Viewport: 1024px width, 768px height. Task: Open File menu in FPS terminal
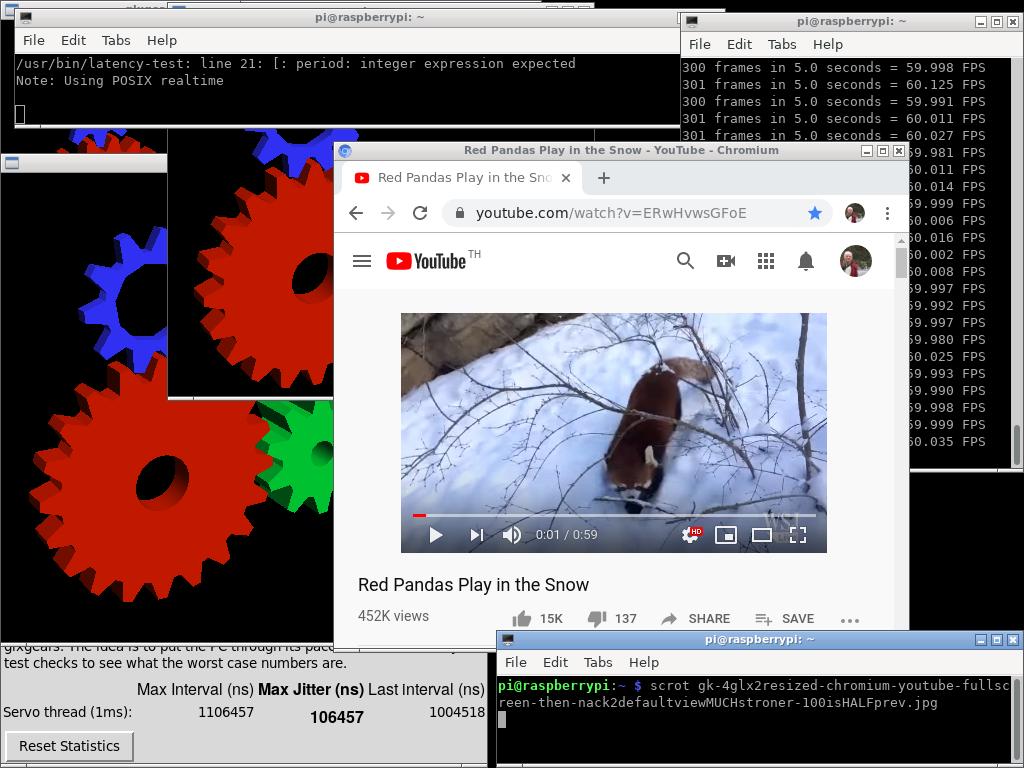click(699, 44)
